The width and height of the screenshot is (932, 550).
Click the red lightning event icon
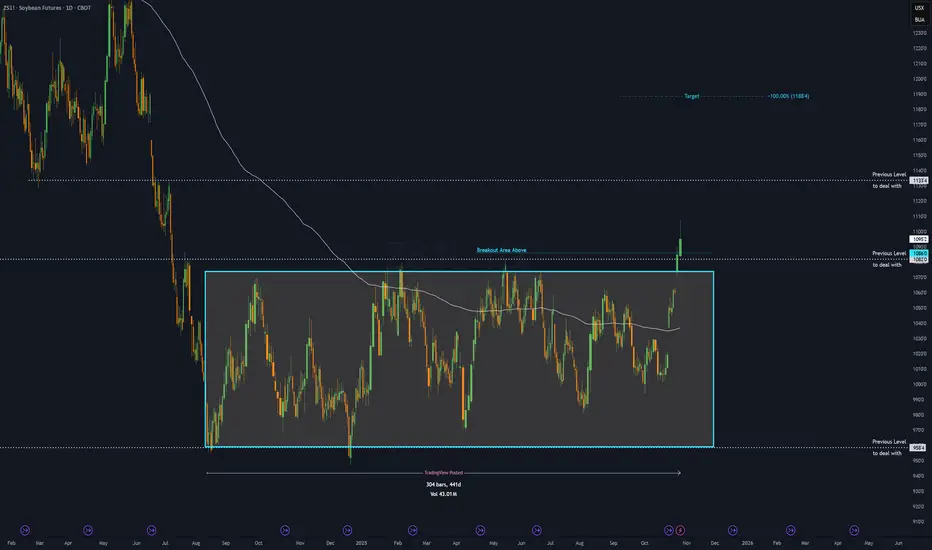680,530
